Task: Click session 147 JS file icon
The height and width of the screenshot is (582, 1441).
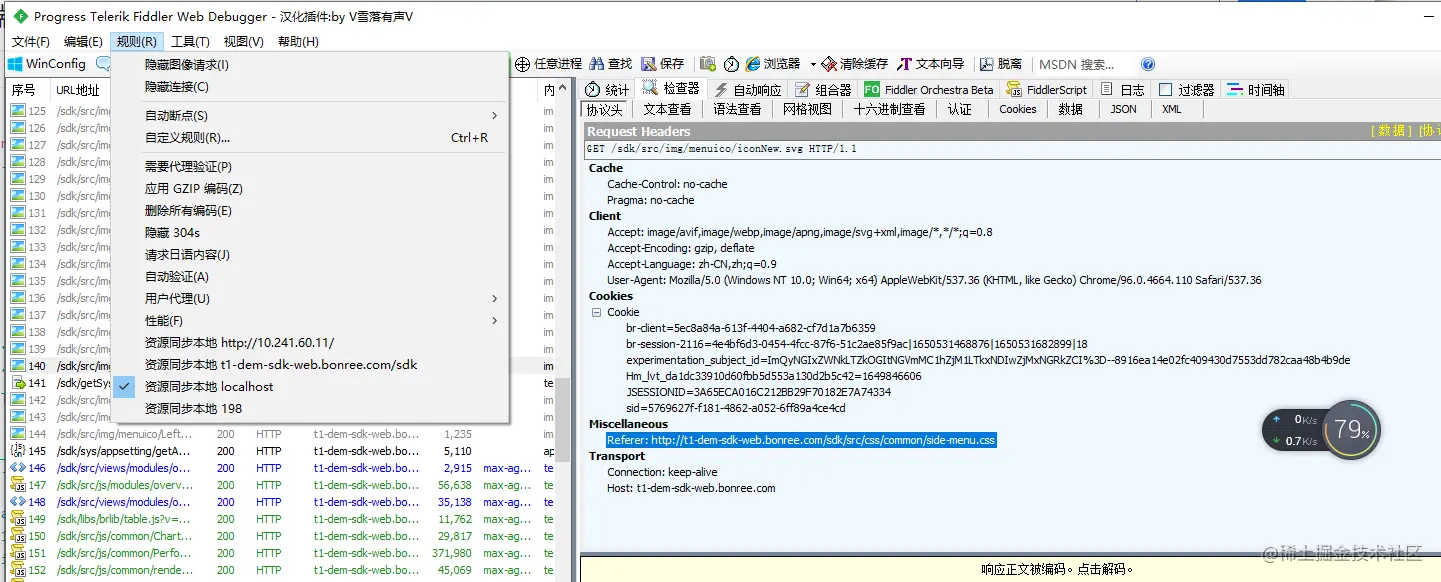Action: 18,485
